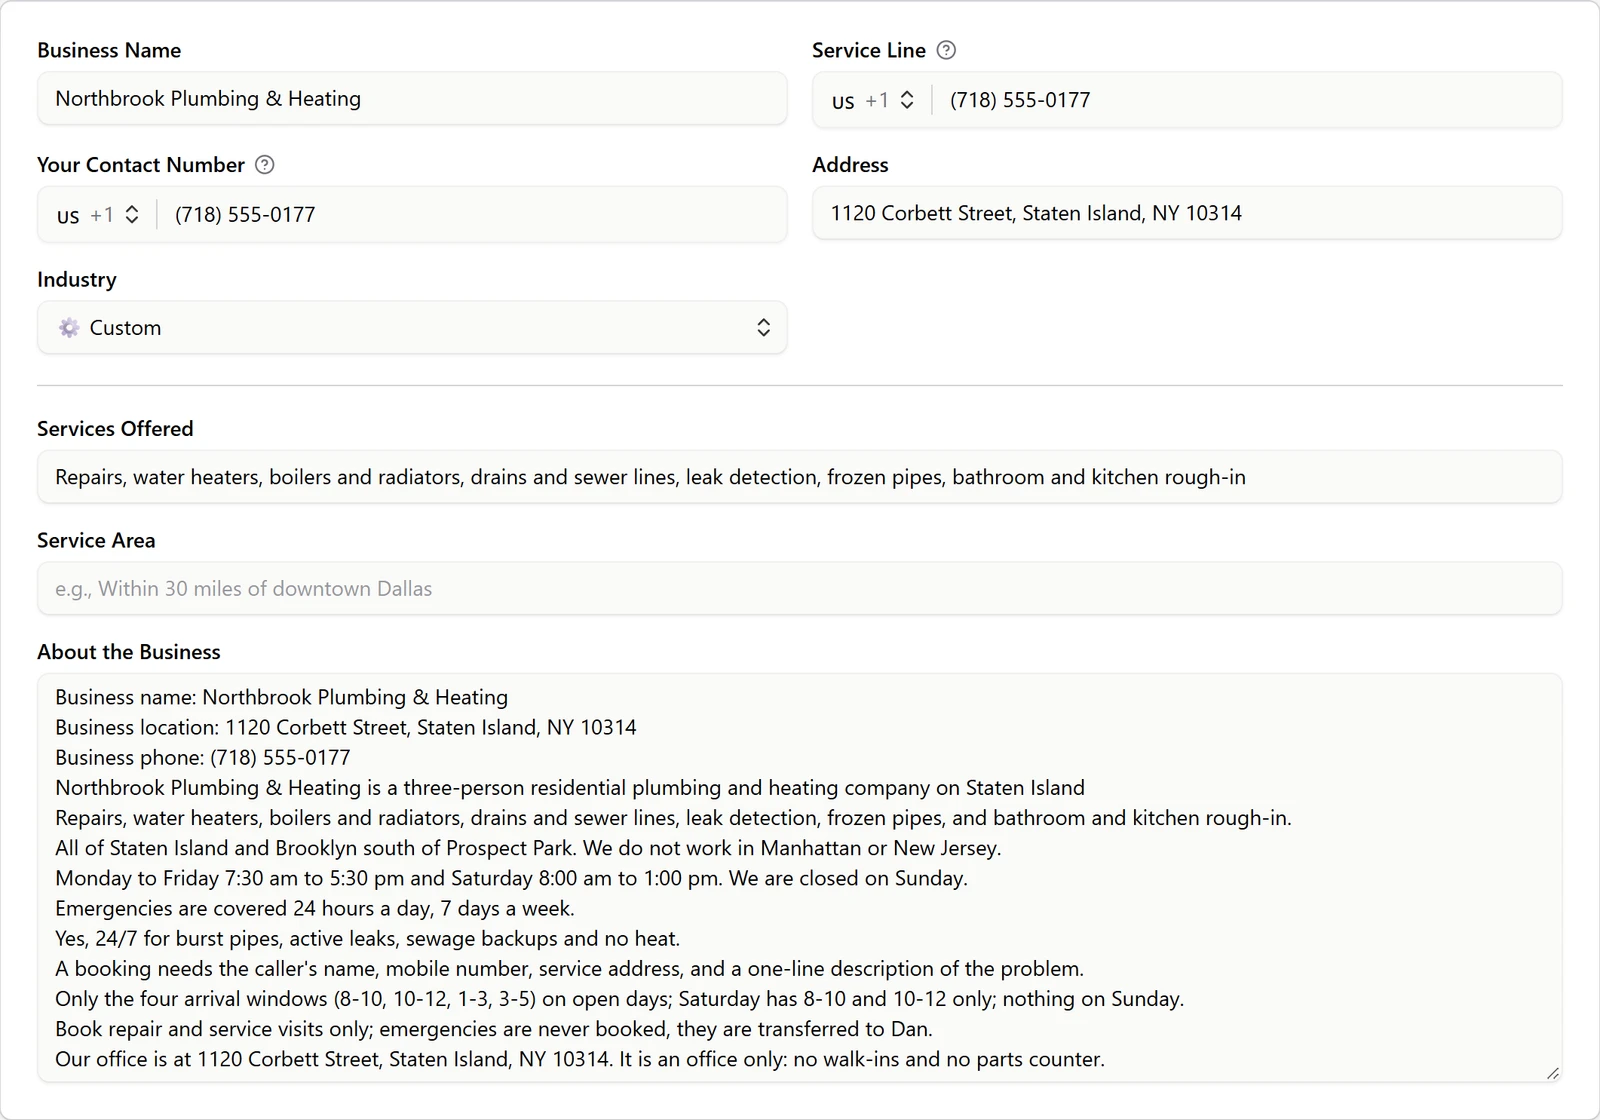
Task: Click the 'About the Business' label
Action: click(x=129, y=652)
